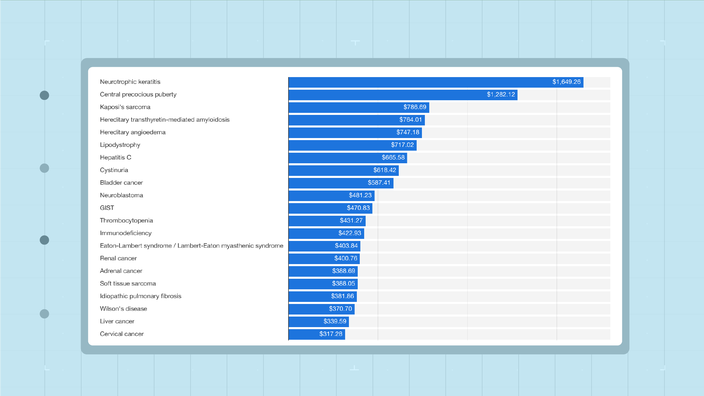Select Idiopathic pulmonary fibrosis label
This screenshot has width=704, height=396.
141,296
